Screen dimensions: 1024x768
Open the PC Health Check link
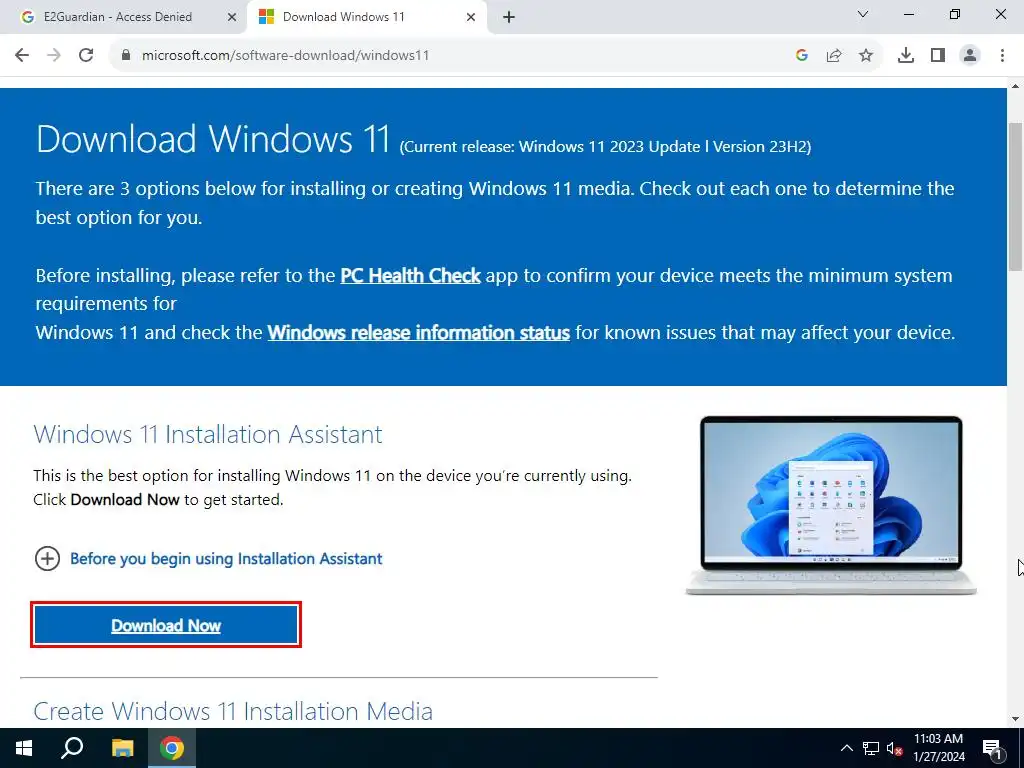click(x=410, y=276)
